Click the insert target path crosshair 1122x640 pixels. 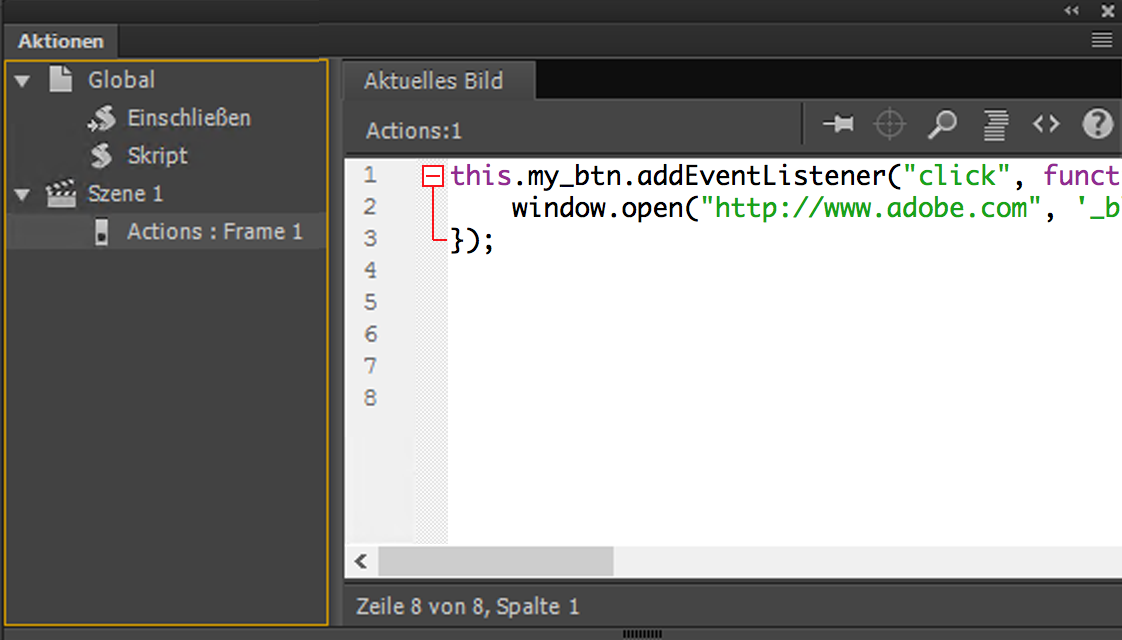[889, 124]
